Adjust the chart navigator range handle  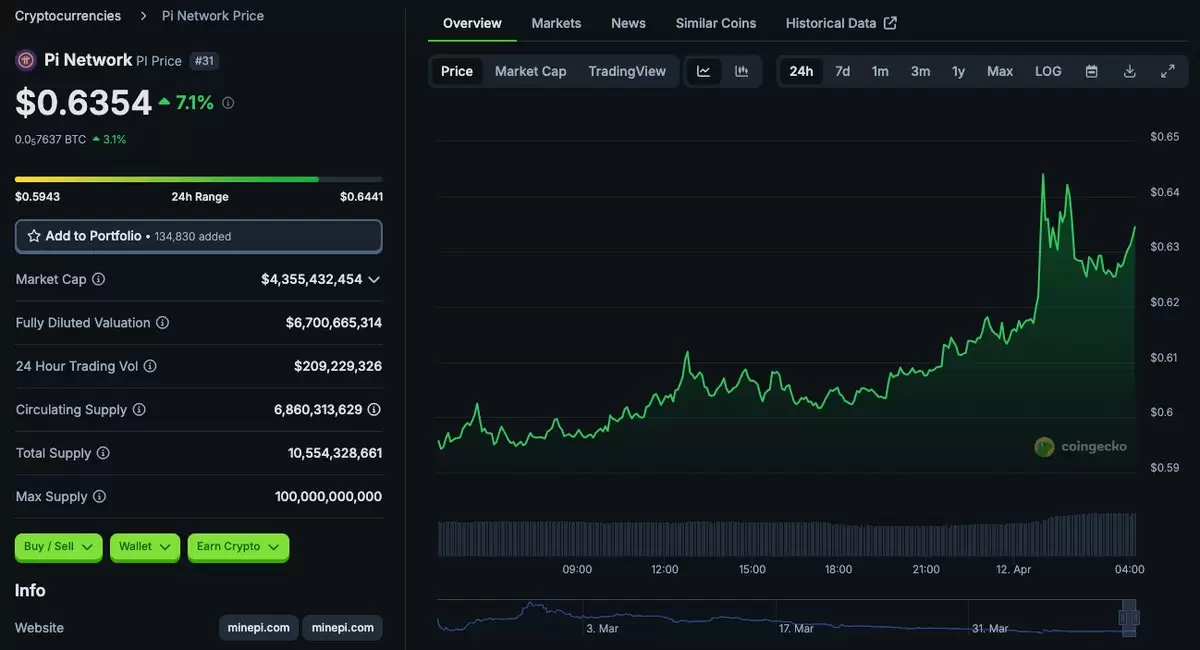point(1130,618)
